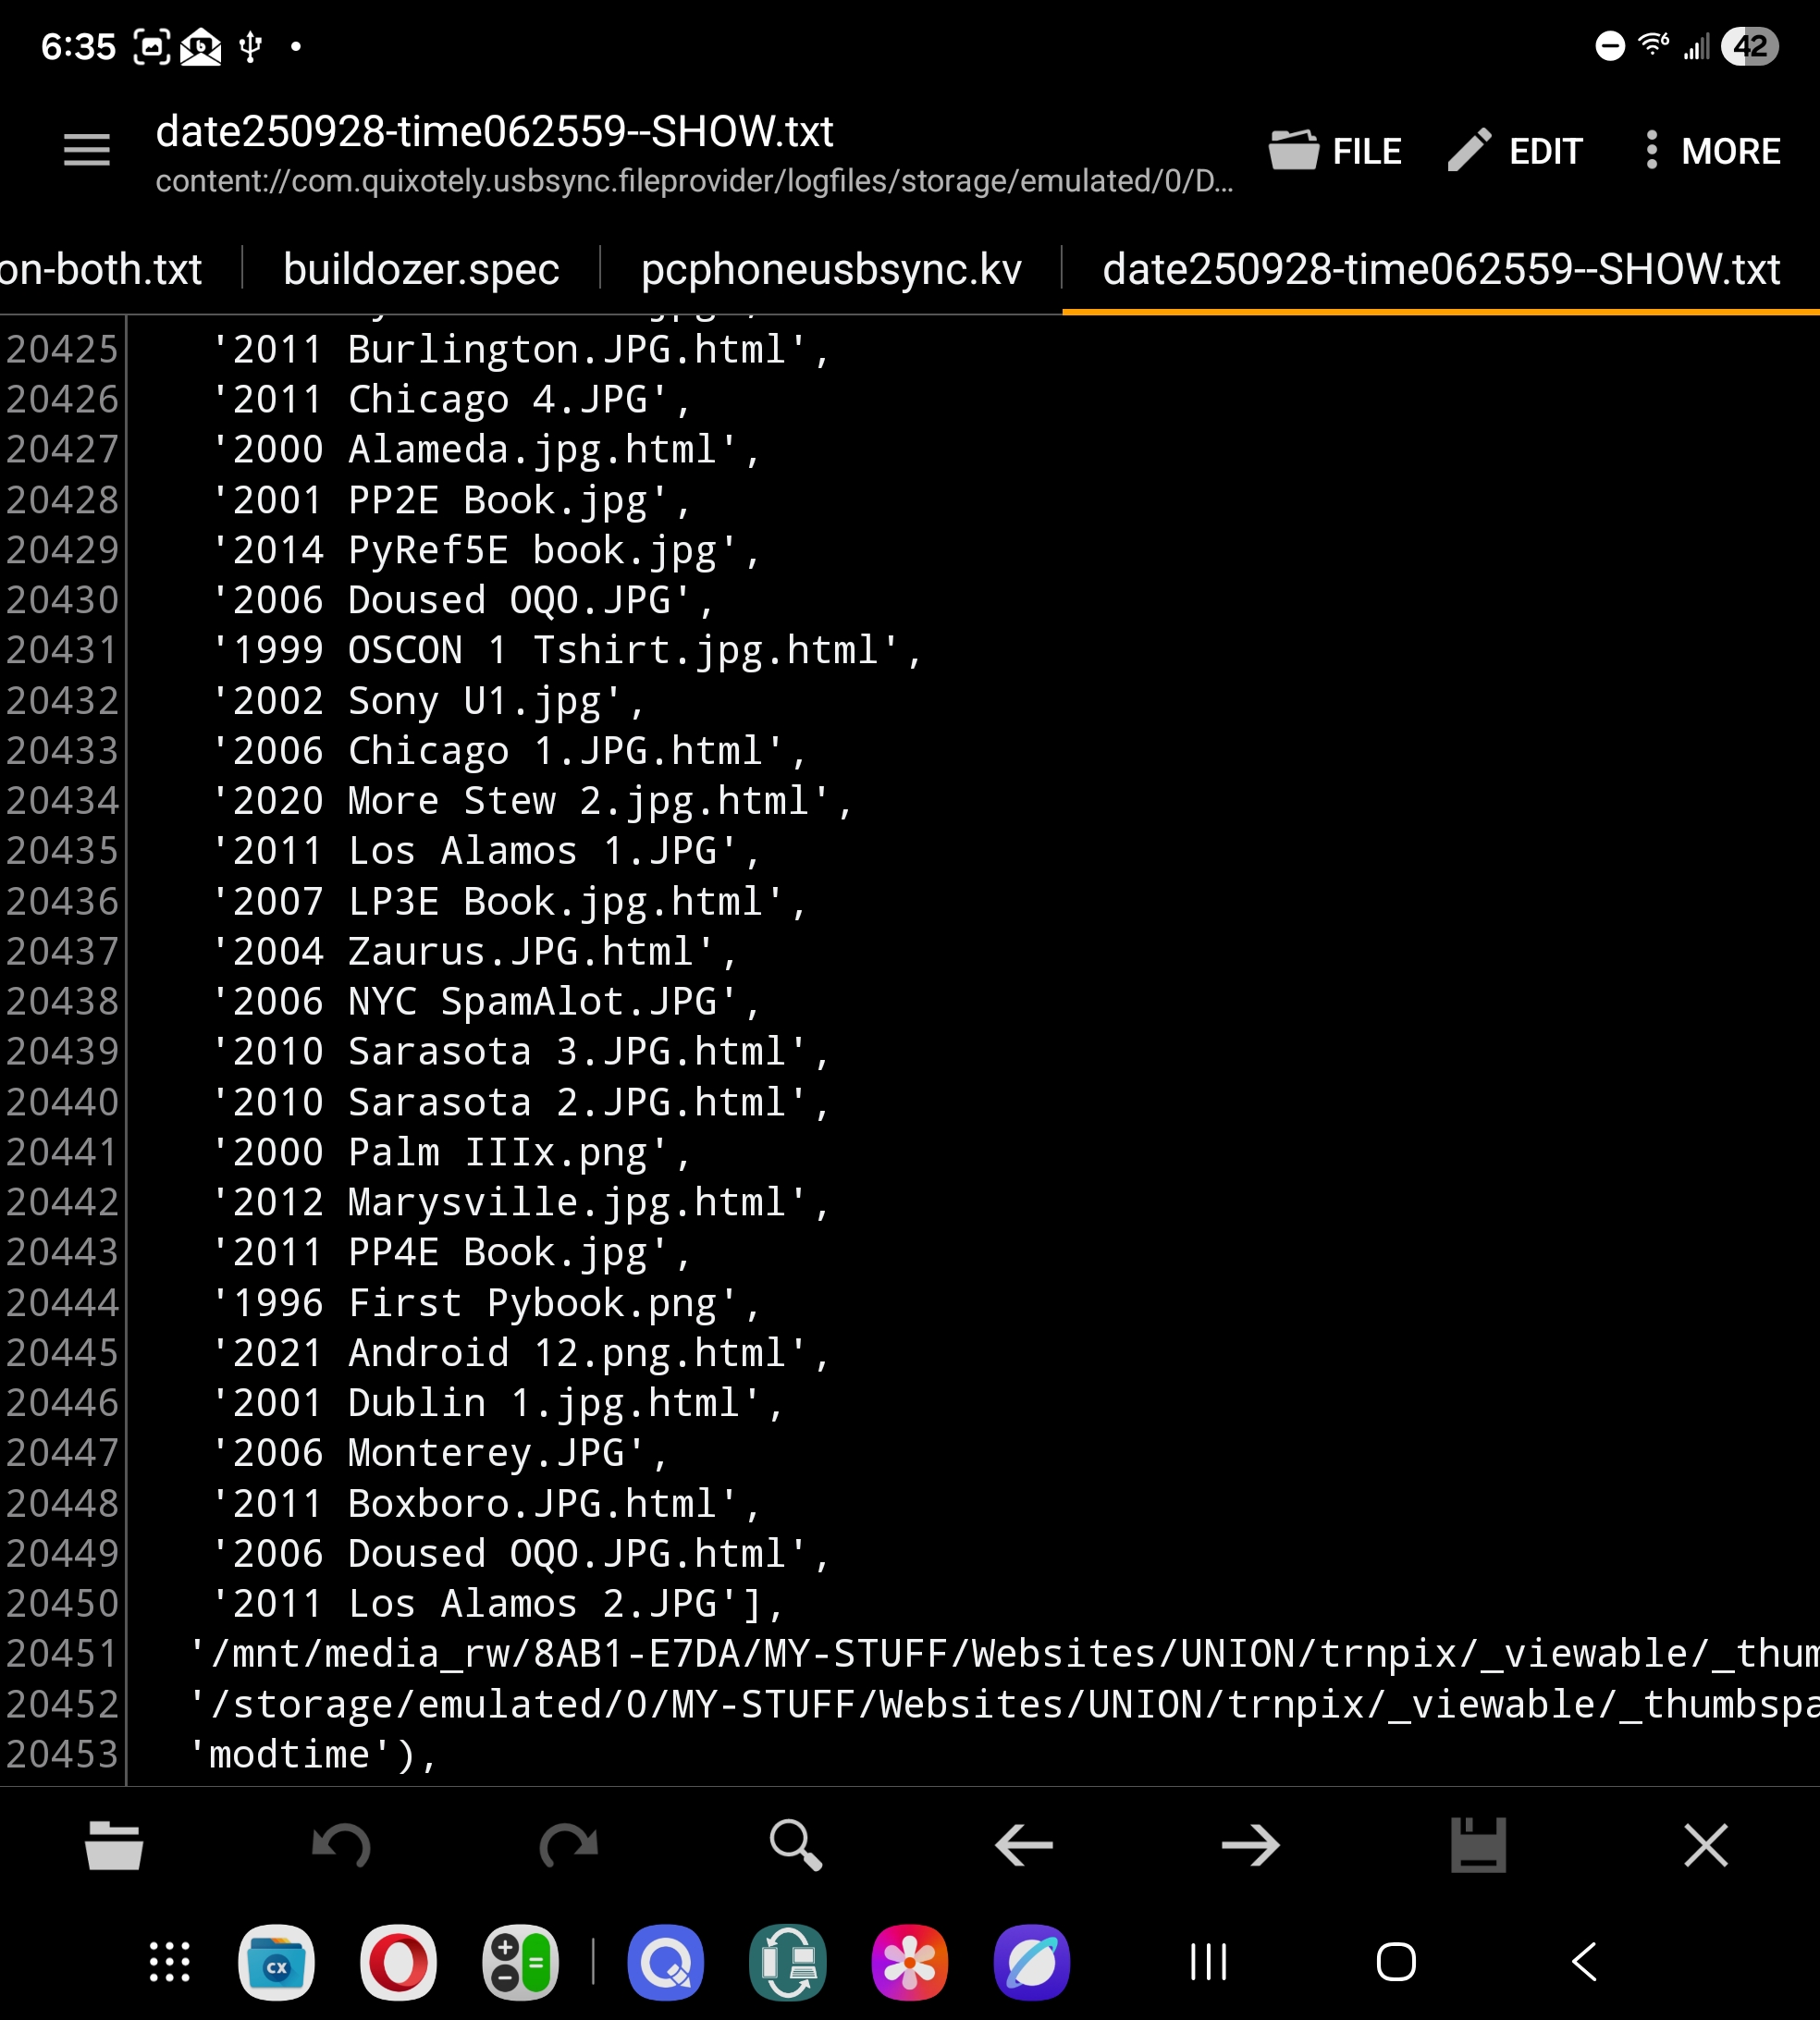Tap the open folder icon in bottom toolbar
1820x2020 pixels.
(114, 1845)
